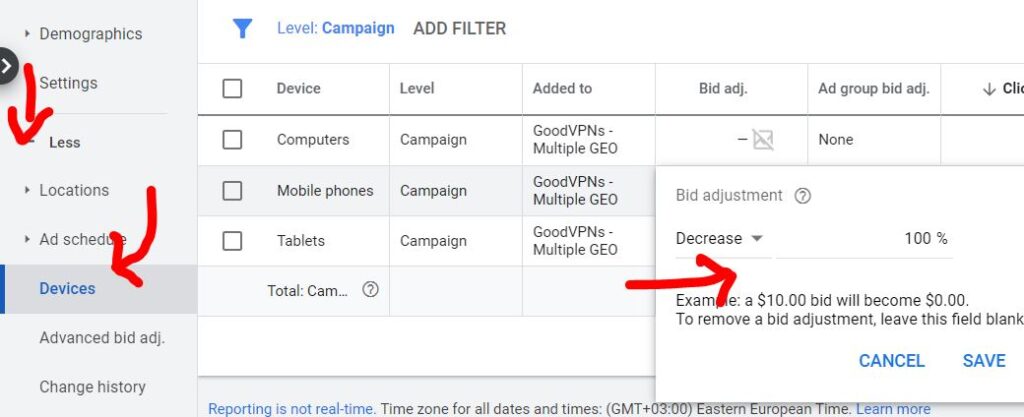Click the Computers bid adjustment edit icon
Image resolution: width=1024 pixels, height=417 pixels.
click(763, 140)
